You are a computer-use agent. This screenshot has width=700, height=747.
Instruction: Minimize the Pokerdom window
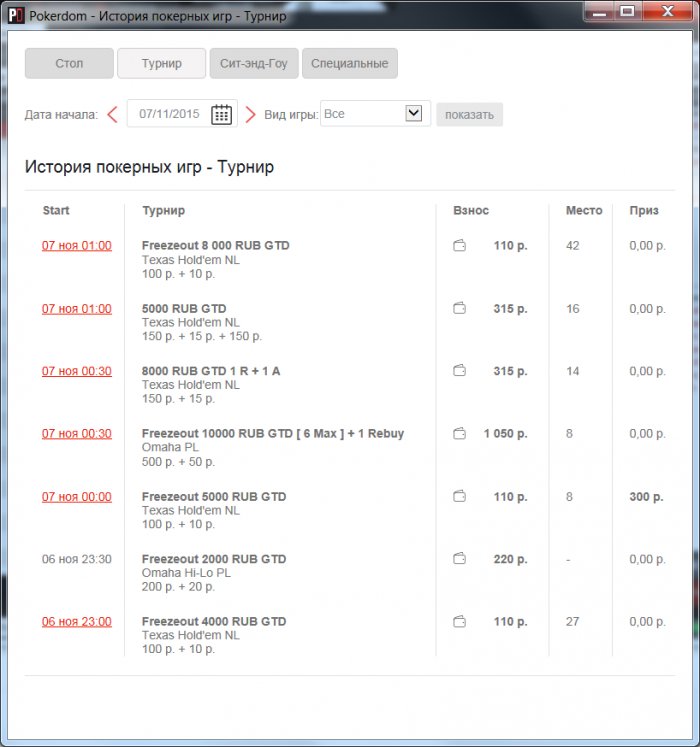(x=599, y=11)
